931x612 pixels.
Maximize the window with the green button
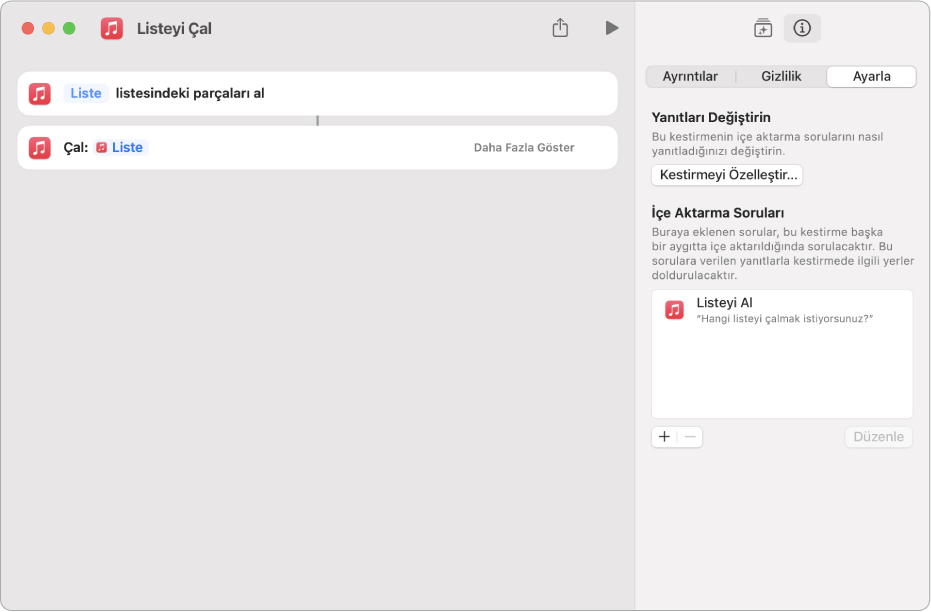coord(69,28)
